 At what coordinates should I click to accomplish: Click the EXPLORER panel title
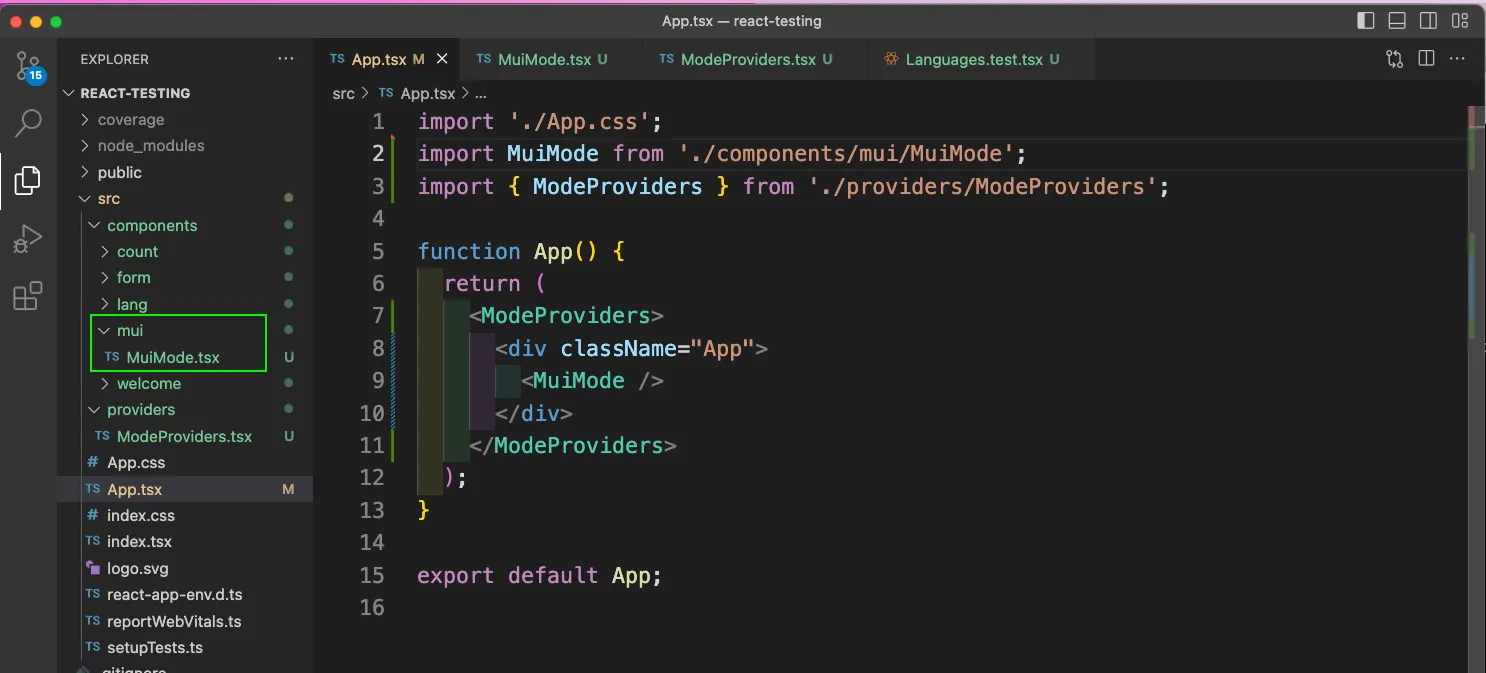coord(114,59)
